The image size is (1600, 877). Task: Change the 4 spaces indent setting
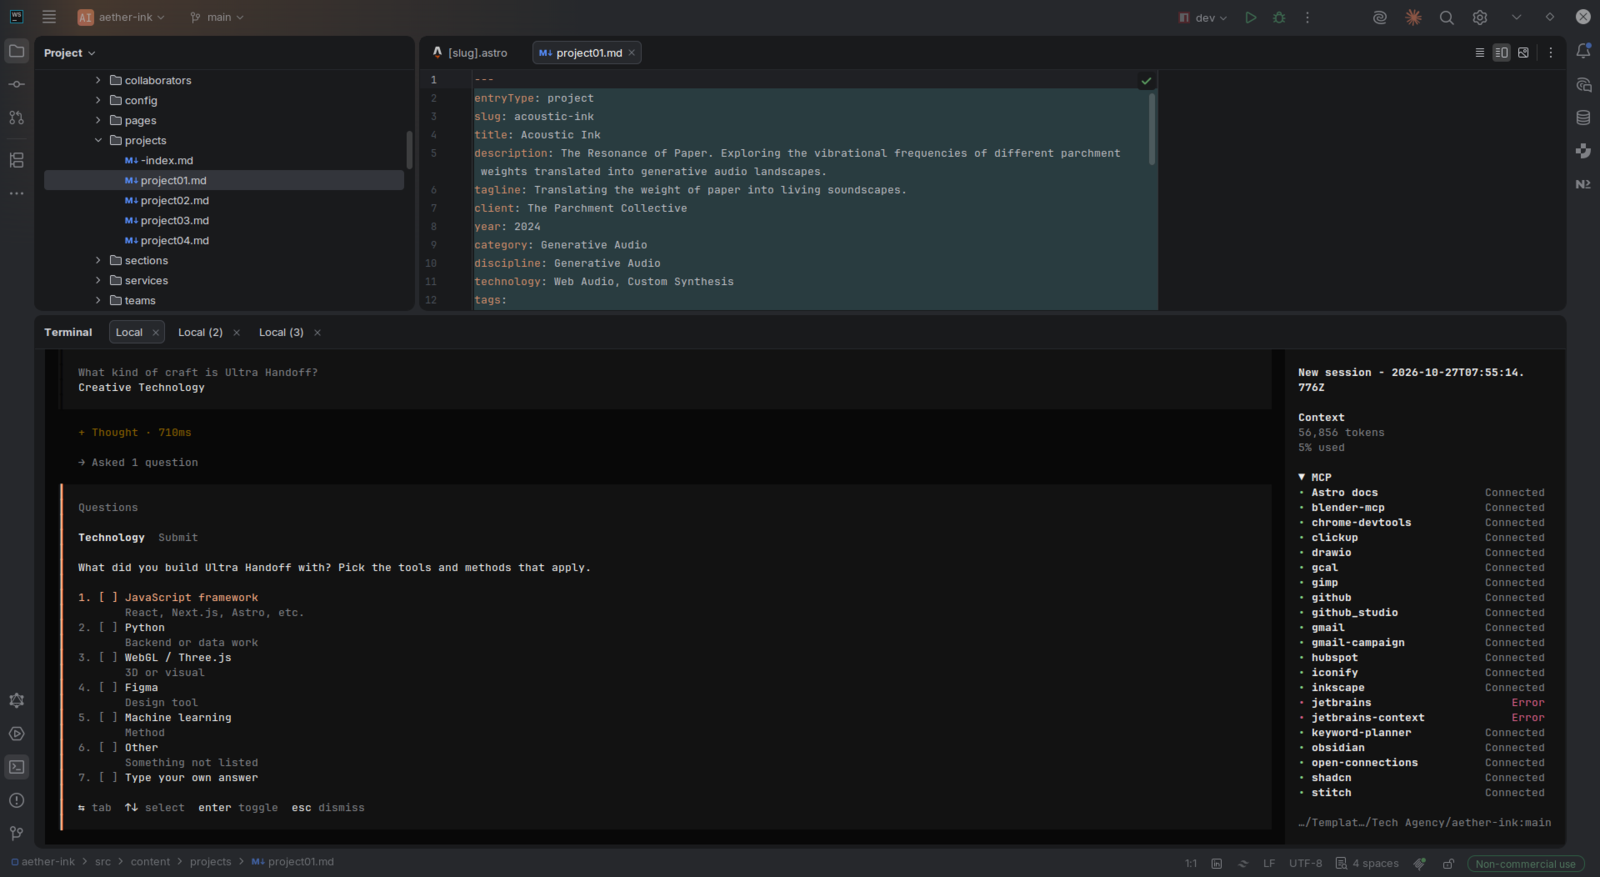(x=1367, y=863)
